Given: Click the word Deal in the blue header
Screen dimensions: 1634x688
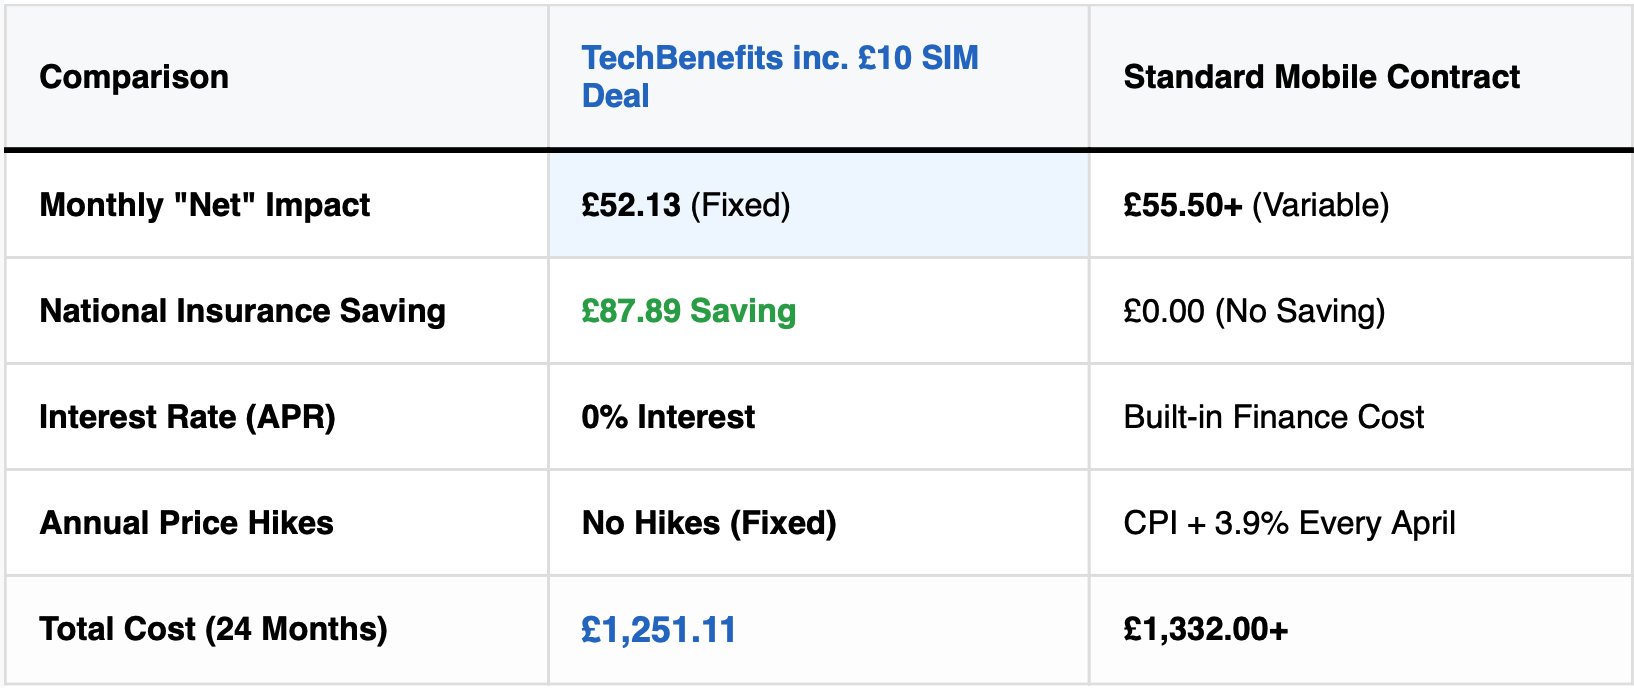Looking at the screenshot, I should pos(616,96).
